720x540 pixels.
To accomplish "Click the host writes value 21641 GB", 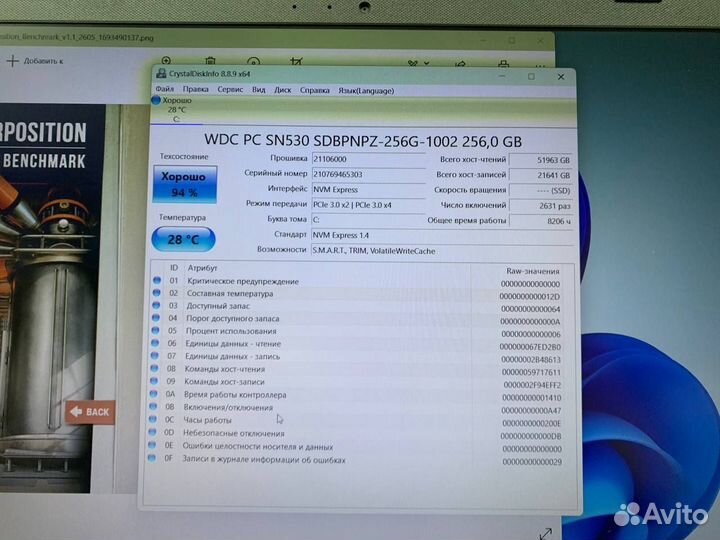I will tap(541, 175).
